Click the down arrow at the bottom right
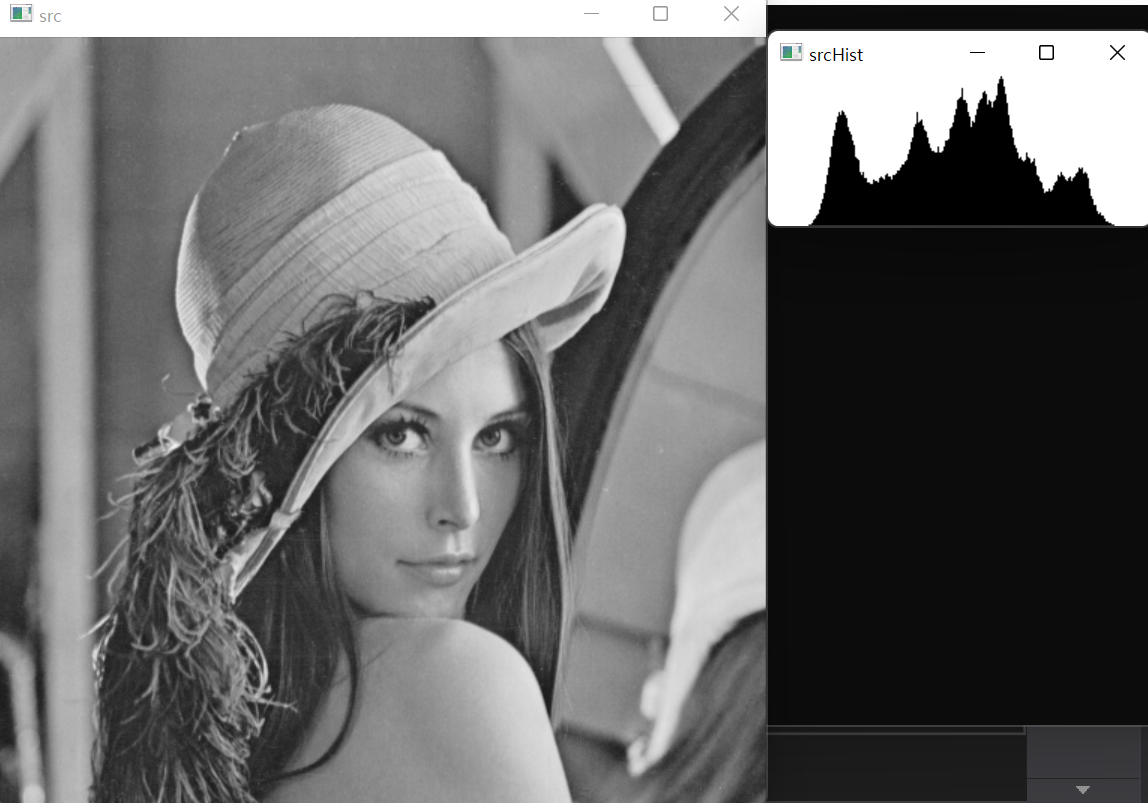Image resolution: width=1148 pixels, height=803 pixels. [x=1083, y=790]
